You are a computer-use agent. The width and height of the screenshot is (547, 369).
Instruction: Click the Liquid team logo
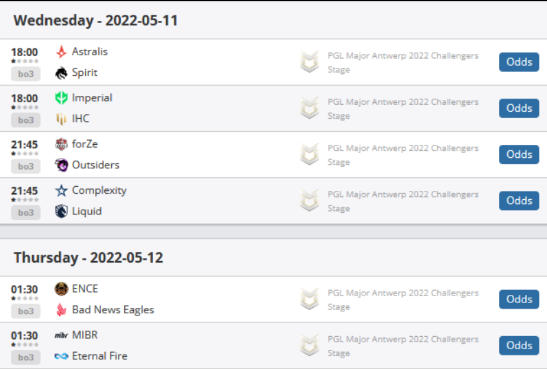pos(61,211)
